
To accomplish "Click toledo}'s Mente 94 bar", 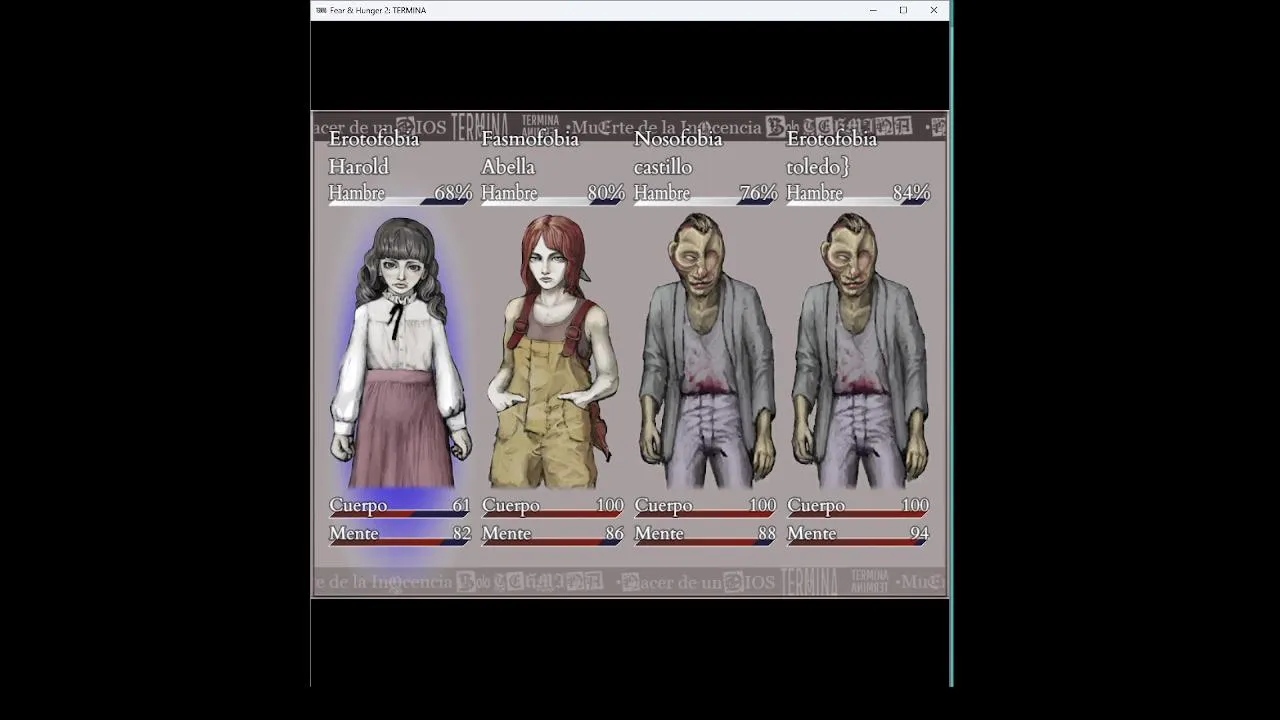I will 858,535.
